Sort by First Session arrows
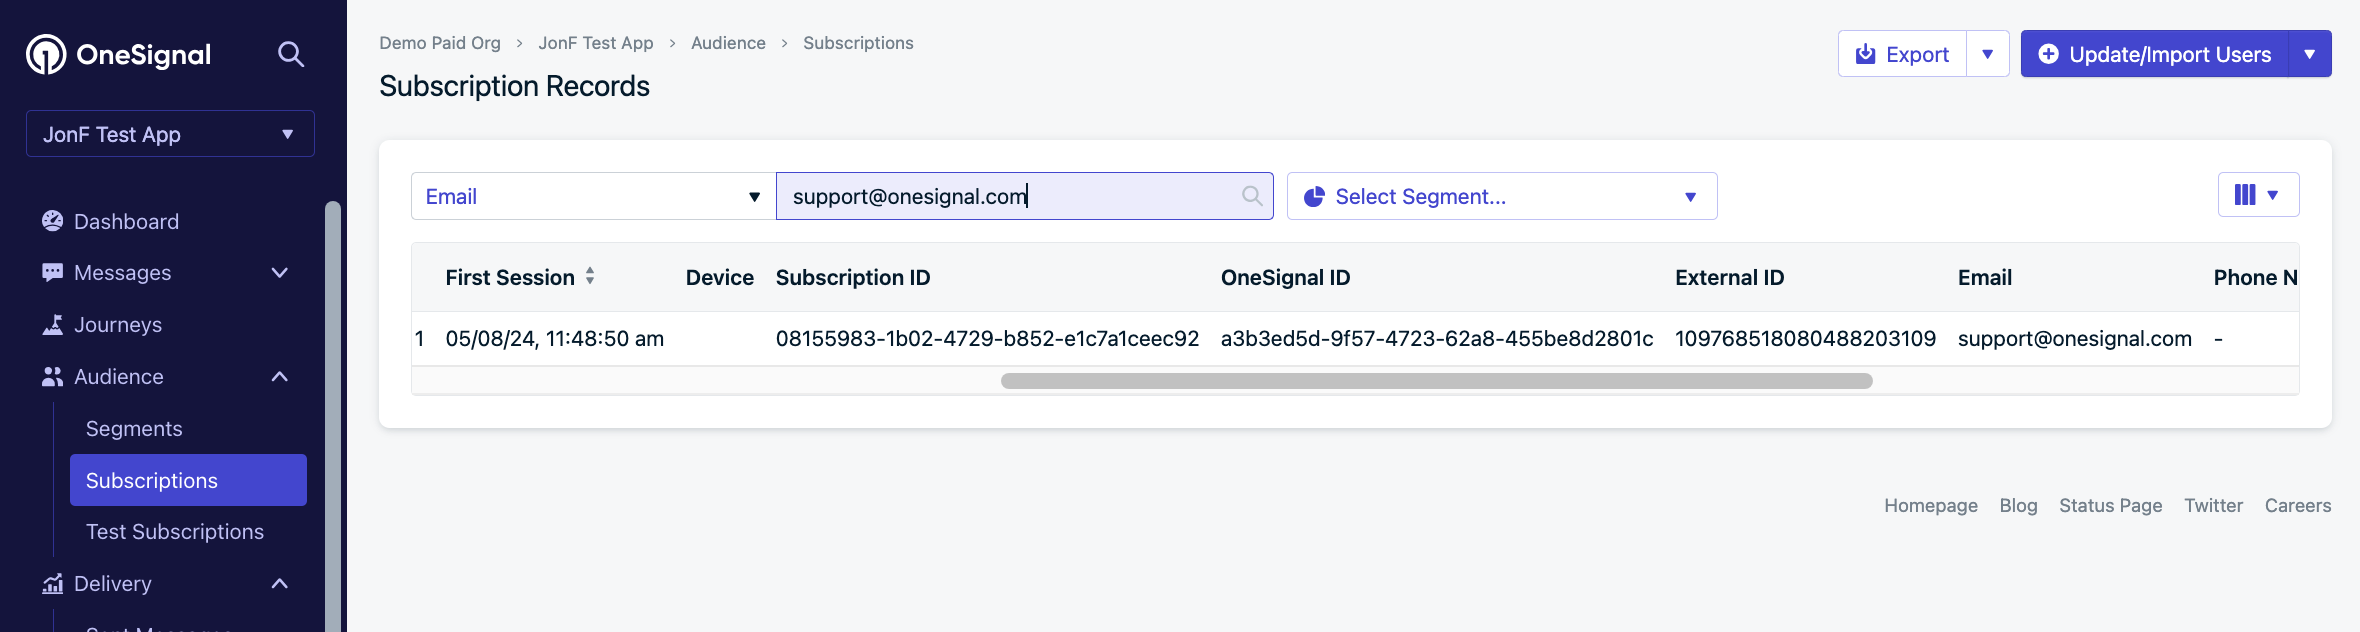The image size is (2360, 632). 590,276
